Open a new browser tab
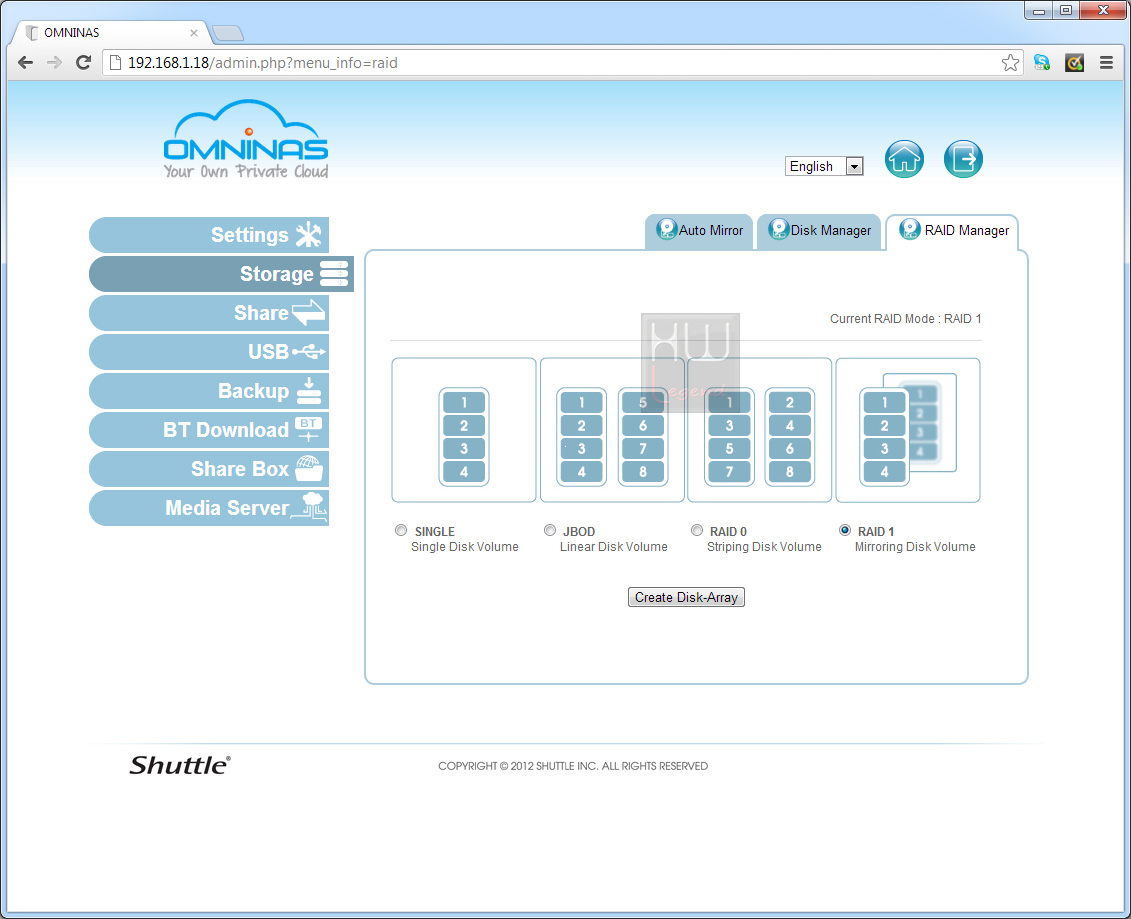The width and height of the screenshot is (1131, 919). [229, 33]
